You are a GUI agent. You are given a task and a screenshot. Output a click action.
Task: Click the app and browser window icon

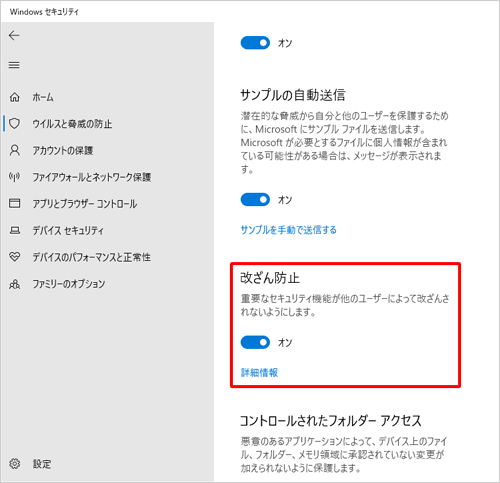click(14, 203)
